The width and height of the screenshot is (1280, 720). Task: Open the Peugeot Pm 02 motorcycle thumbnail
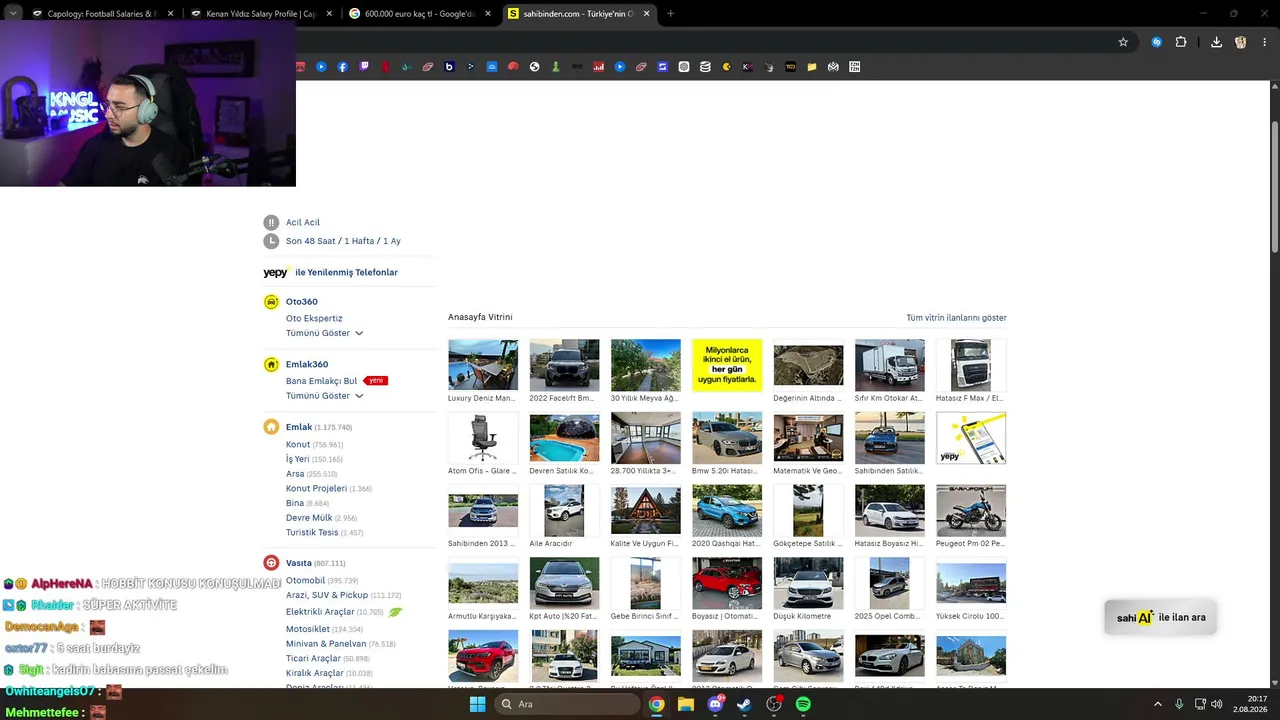971,511
